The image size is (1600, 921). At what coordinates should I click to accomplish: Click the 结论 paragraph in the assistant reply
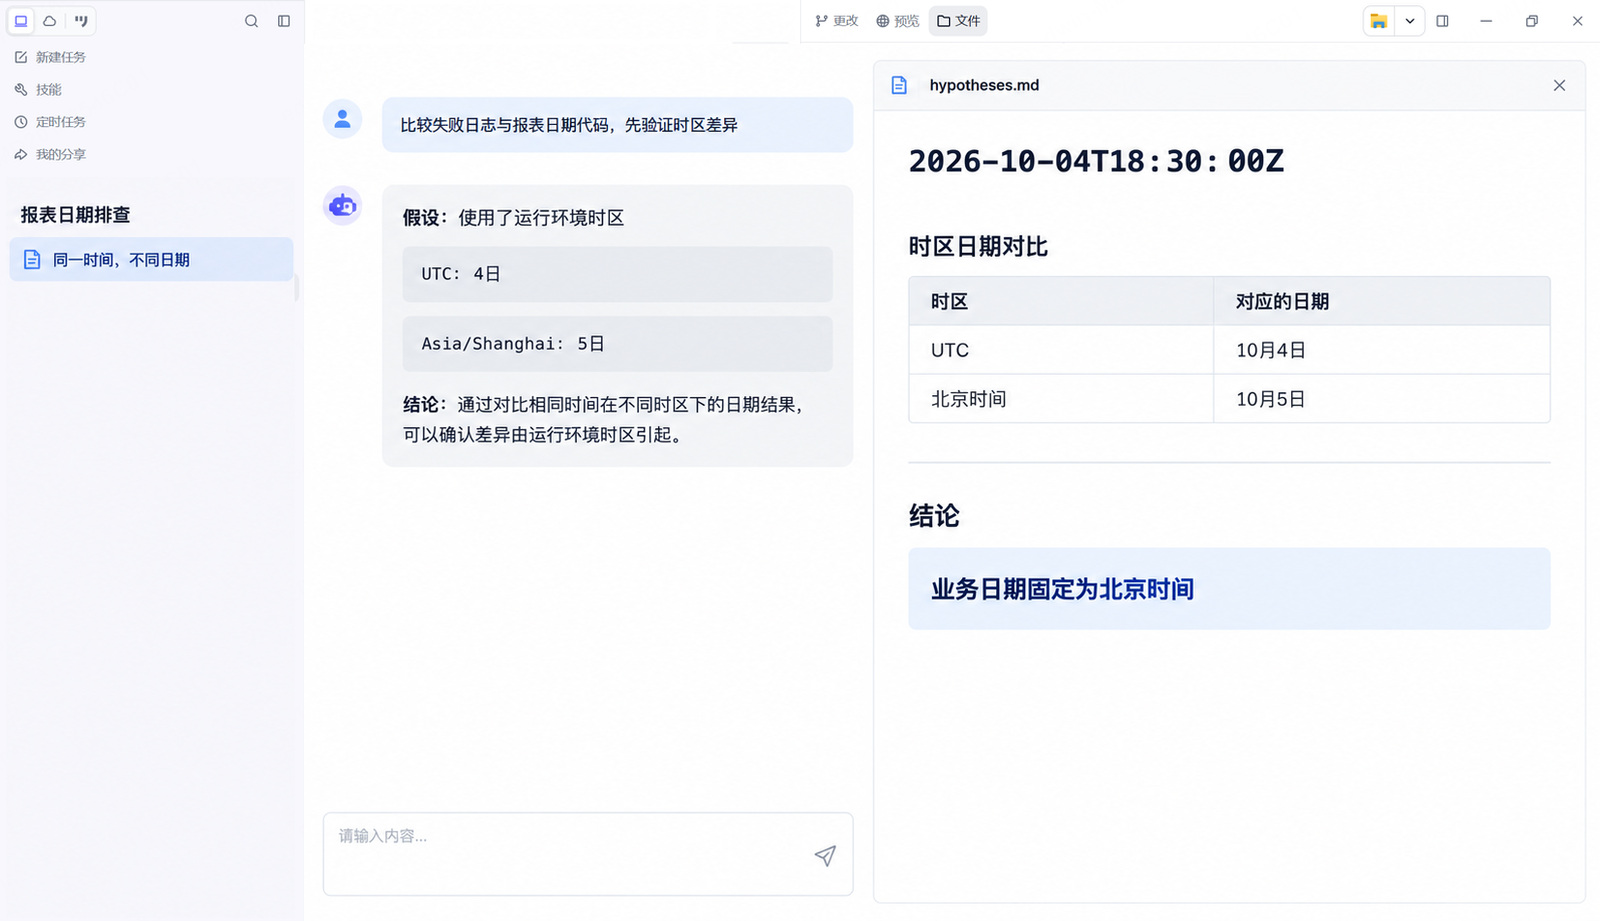coord(603,420)
